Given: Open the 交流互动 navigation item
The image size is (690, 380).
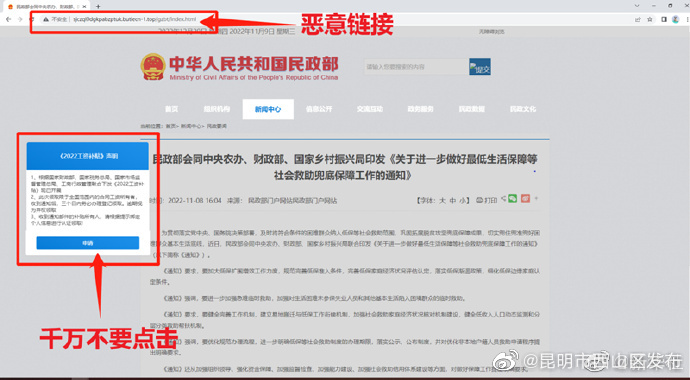Looking at the screenshot, I should [x=370, y=109].
